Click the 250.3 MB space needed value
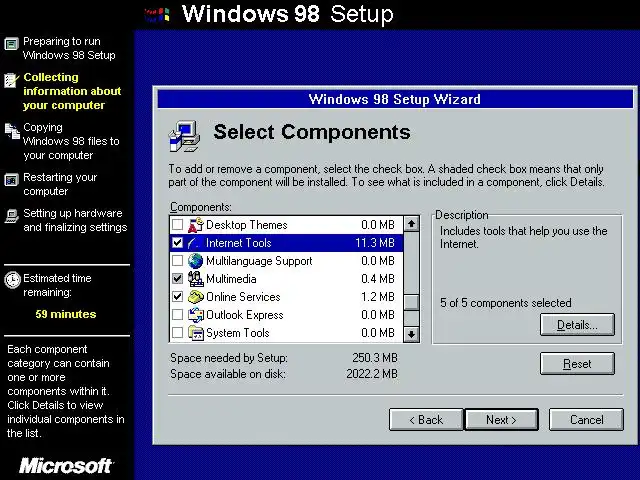 click(x=375, y=358)
